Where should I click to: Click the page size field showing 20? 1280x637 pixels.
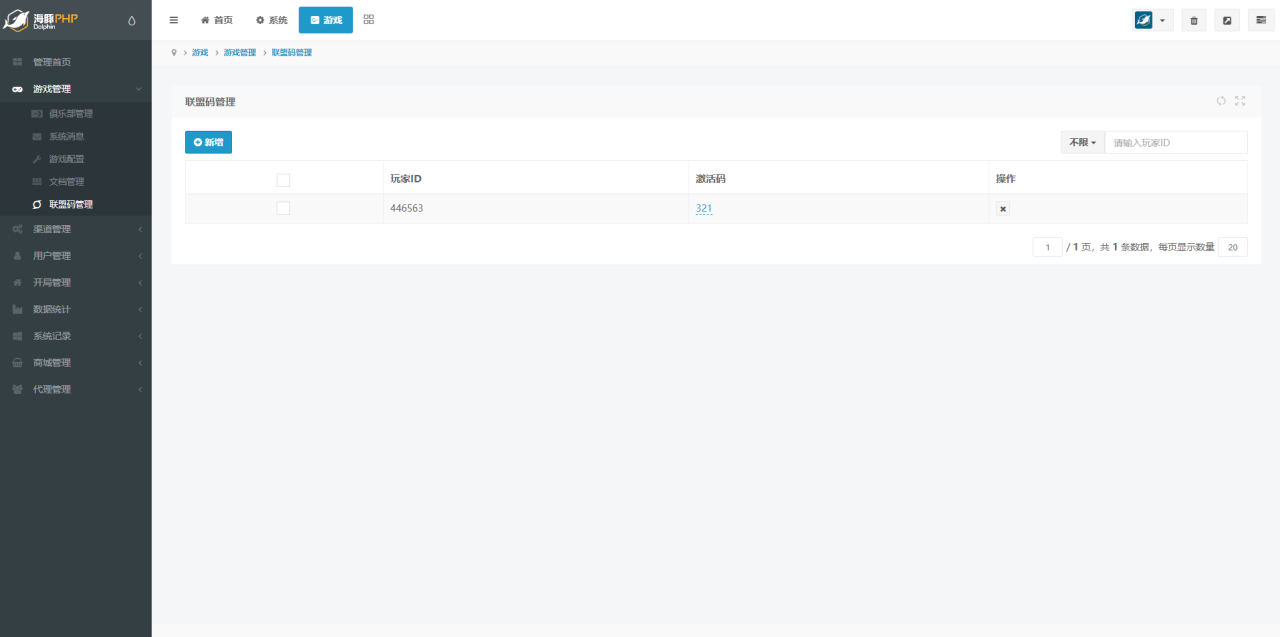click(1232, 247)
